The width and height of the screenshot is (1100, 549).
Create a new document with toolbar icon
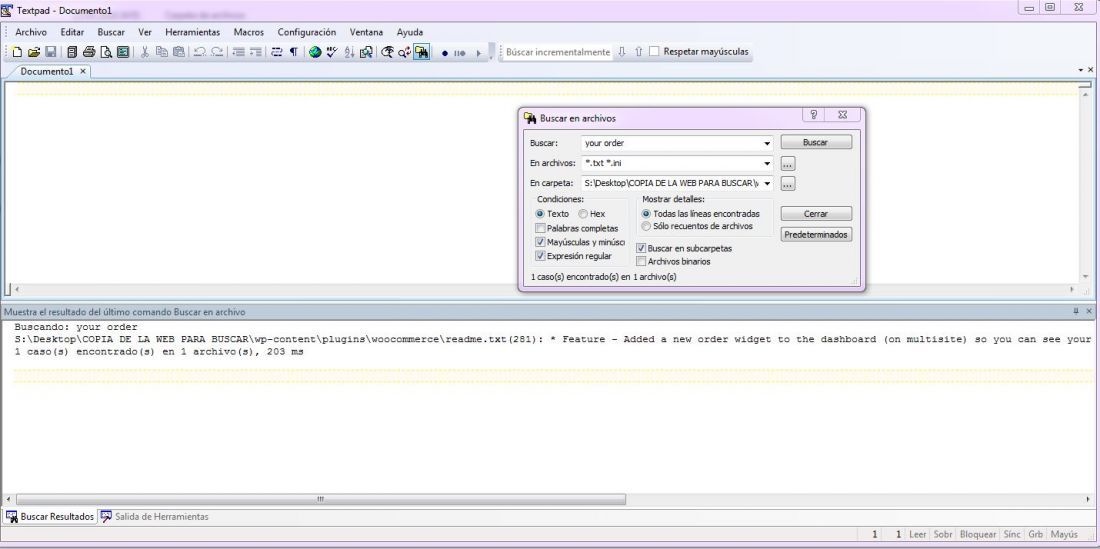(17, 52)
